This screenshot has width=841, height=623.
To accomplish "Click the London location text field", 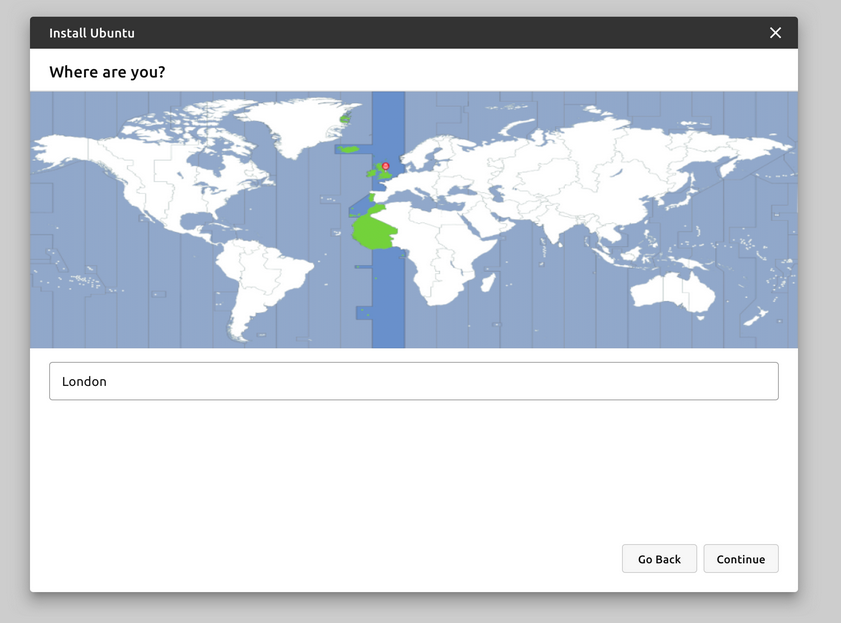I will (x=414, y=381).
